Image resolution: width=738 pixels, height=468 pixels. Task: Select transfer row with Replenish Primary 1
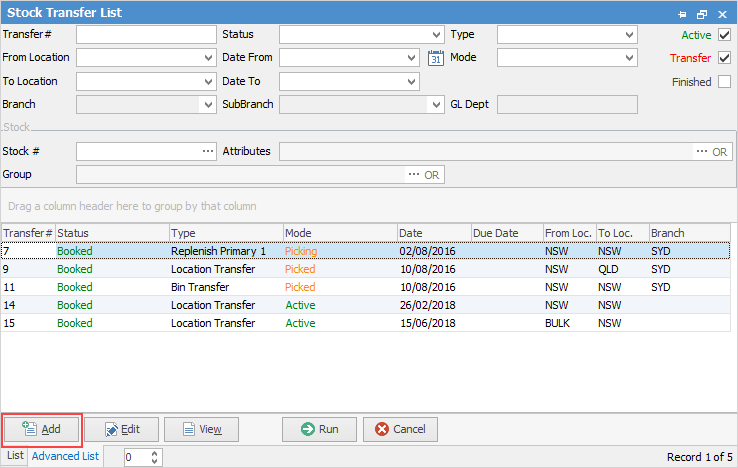[x=366, y=251]
